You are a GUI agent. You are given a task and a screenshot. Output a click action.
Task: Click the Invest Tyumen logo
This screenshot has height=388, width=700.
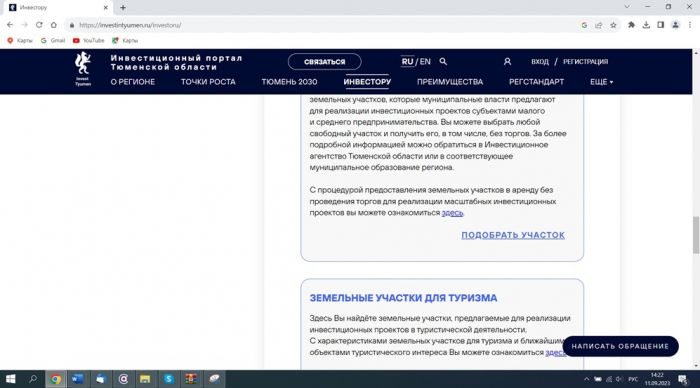point(83,68)
